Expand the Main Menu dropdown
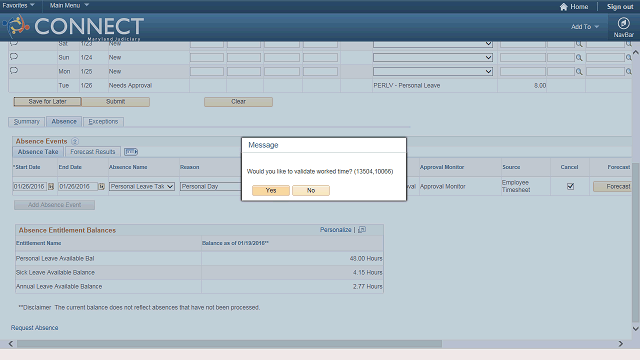Viewport: 640px width, 360px height. [69, 5]
